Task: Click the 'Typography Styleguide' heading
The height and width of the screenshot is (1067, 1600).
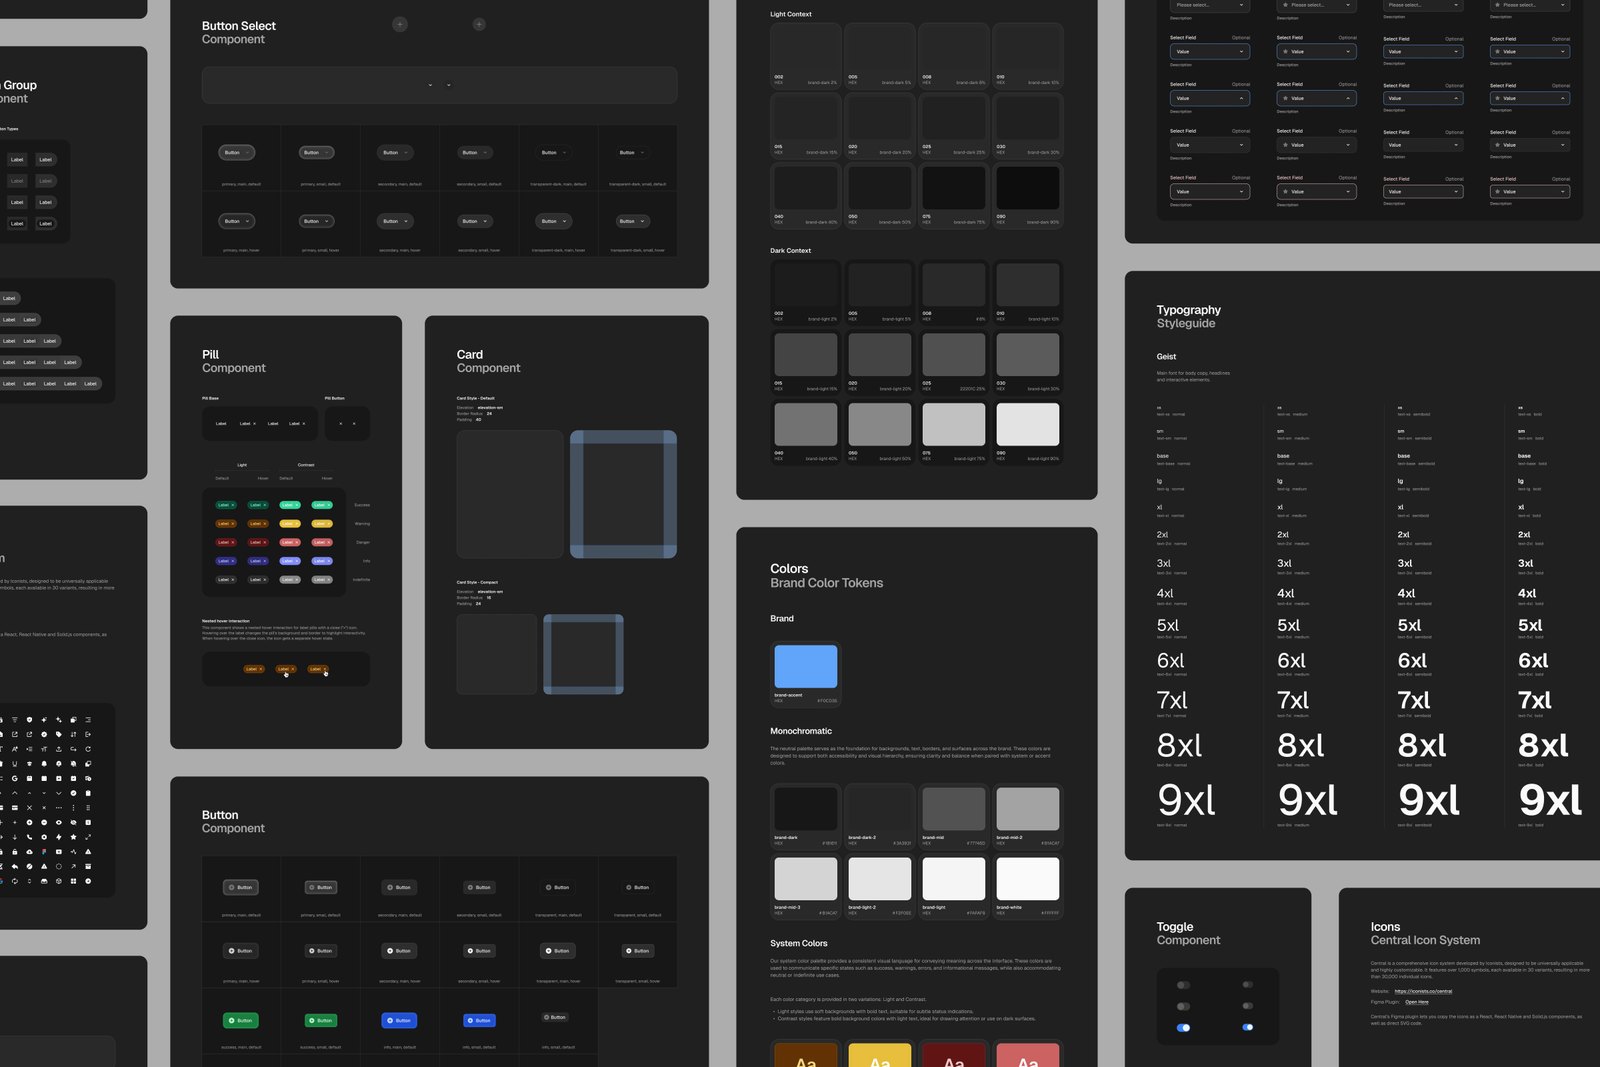Action: tap(1189, 317)
